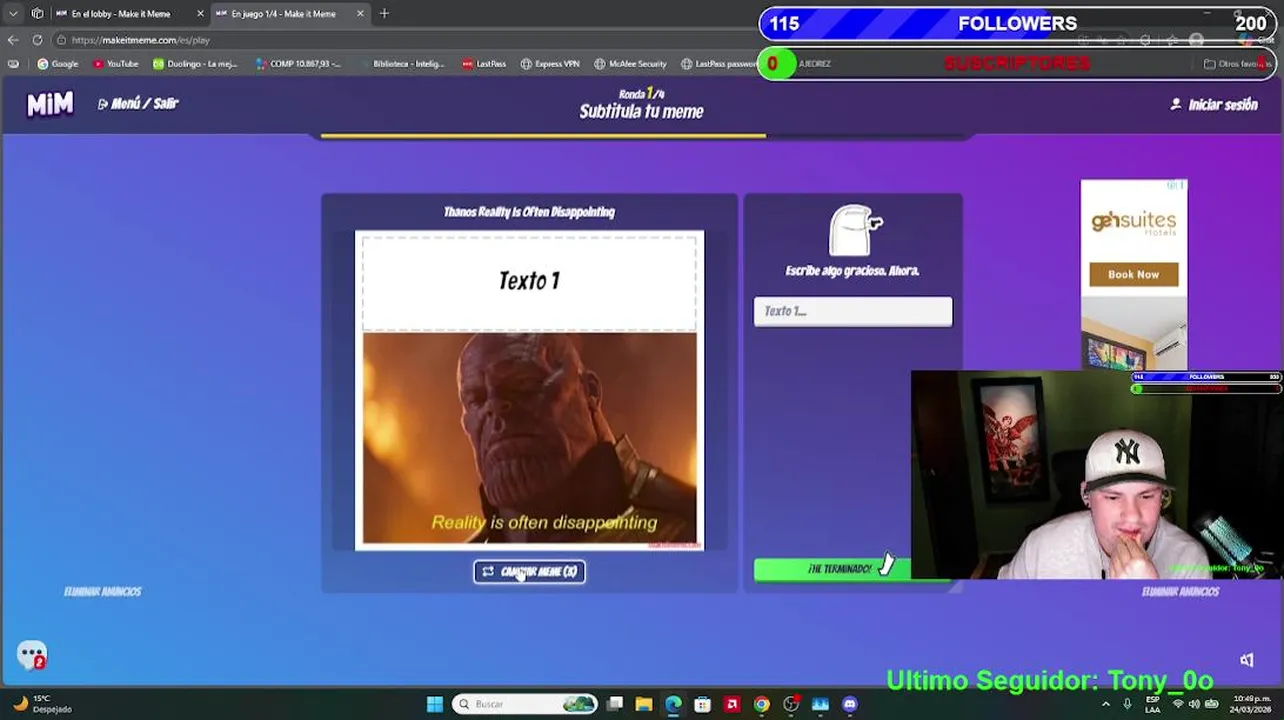
Task: Open LastPass password bookmark
Action: click(x=719, y=64)
